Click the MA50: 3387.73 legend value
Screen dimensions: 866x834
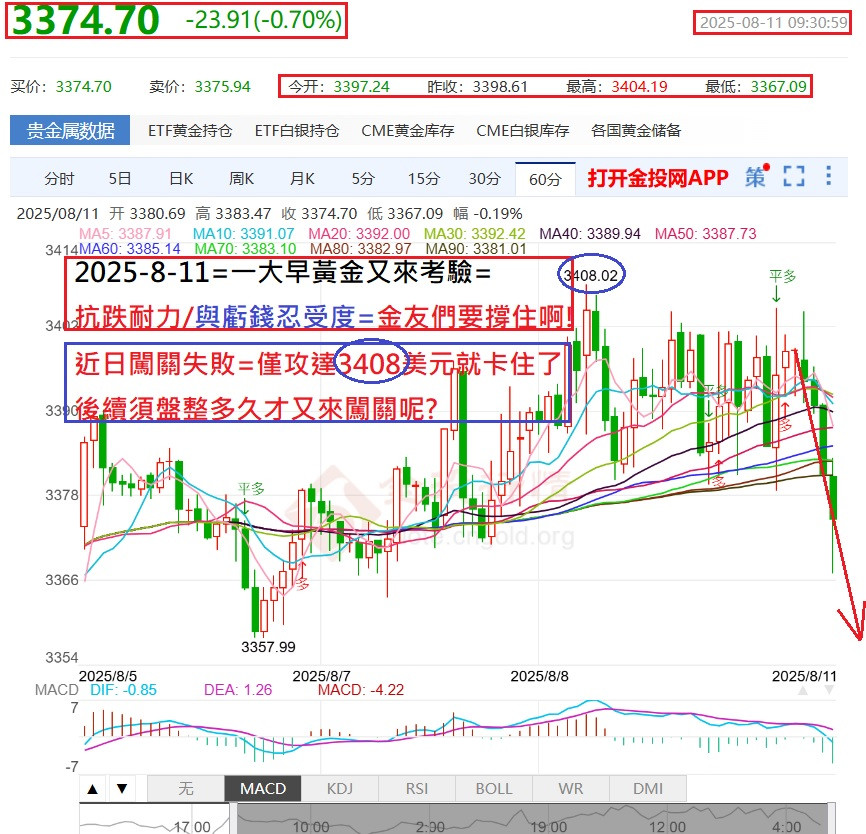point(705,234)
